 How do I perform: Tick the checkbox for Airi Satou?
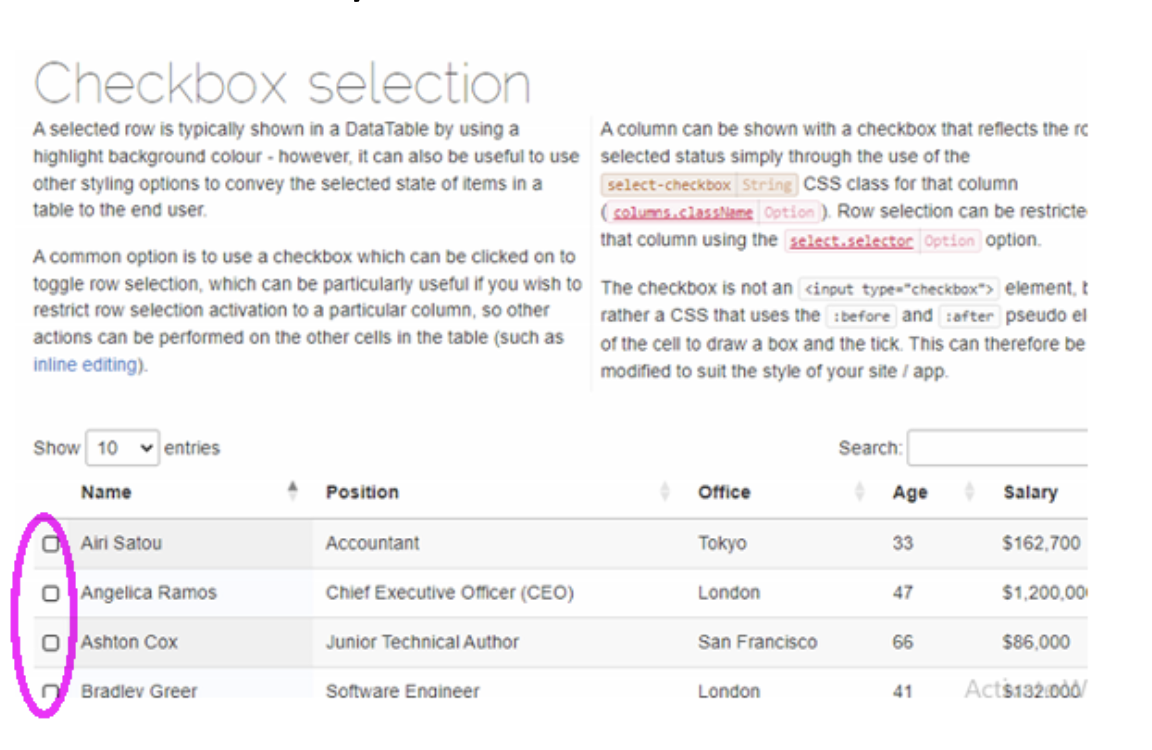(51, 544)
